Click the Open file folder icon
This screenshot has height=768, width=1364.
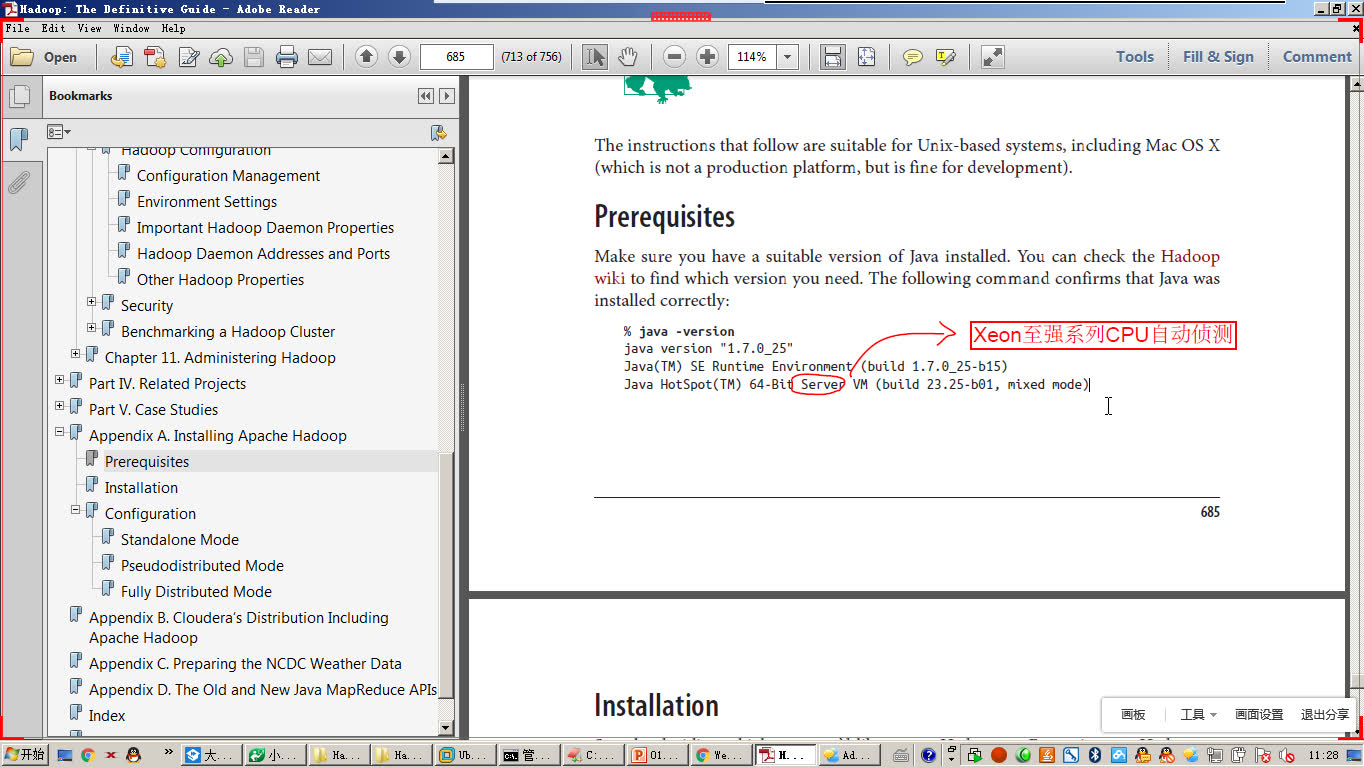[x=22, y=57]
